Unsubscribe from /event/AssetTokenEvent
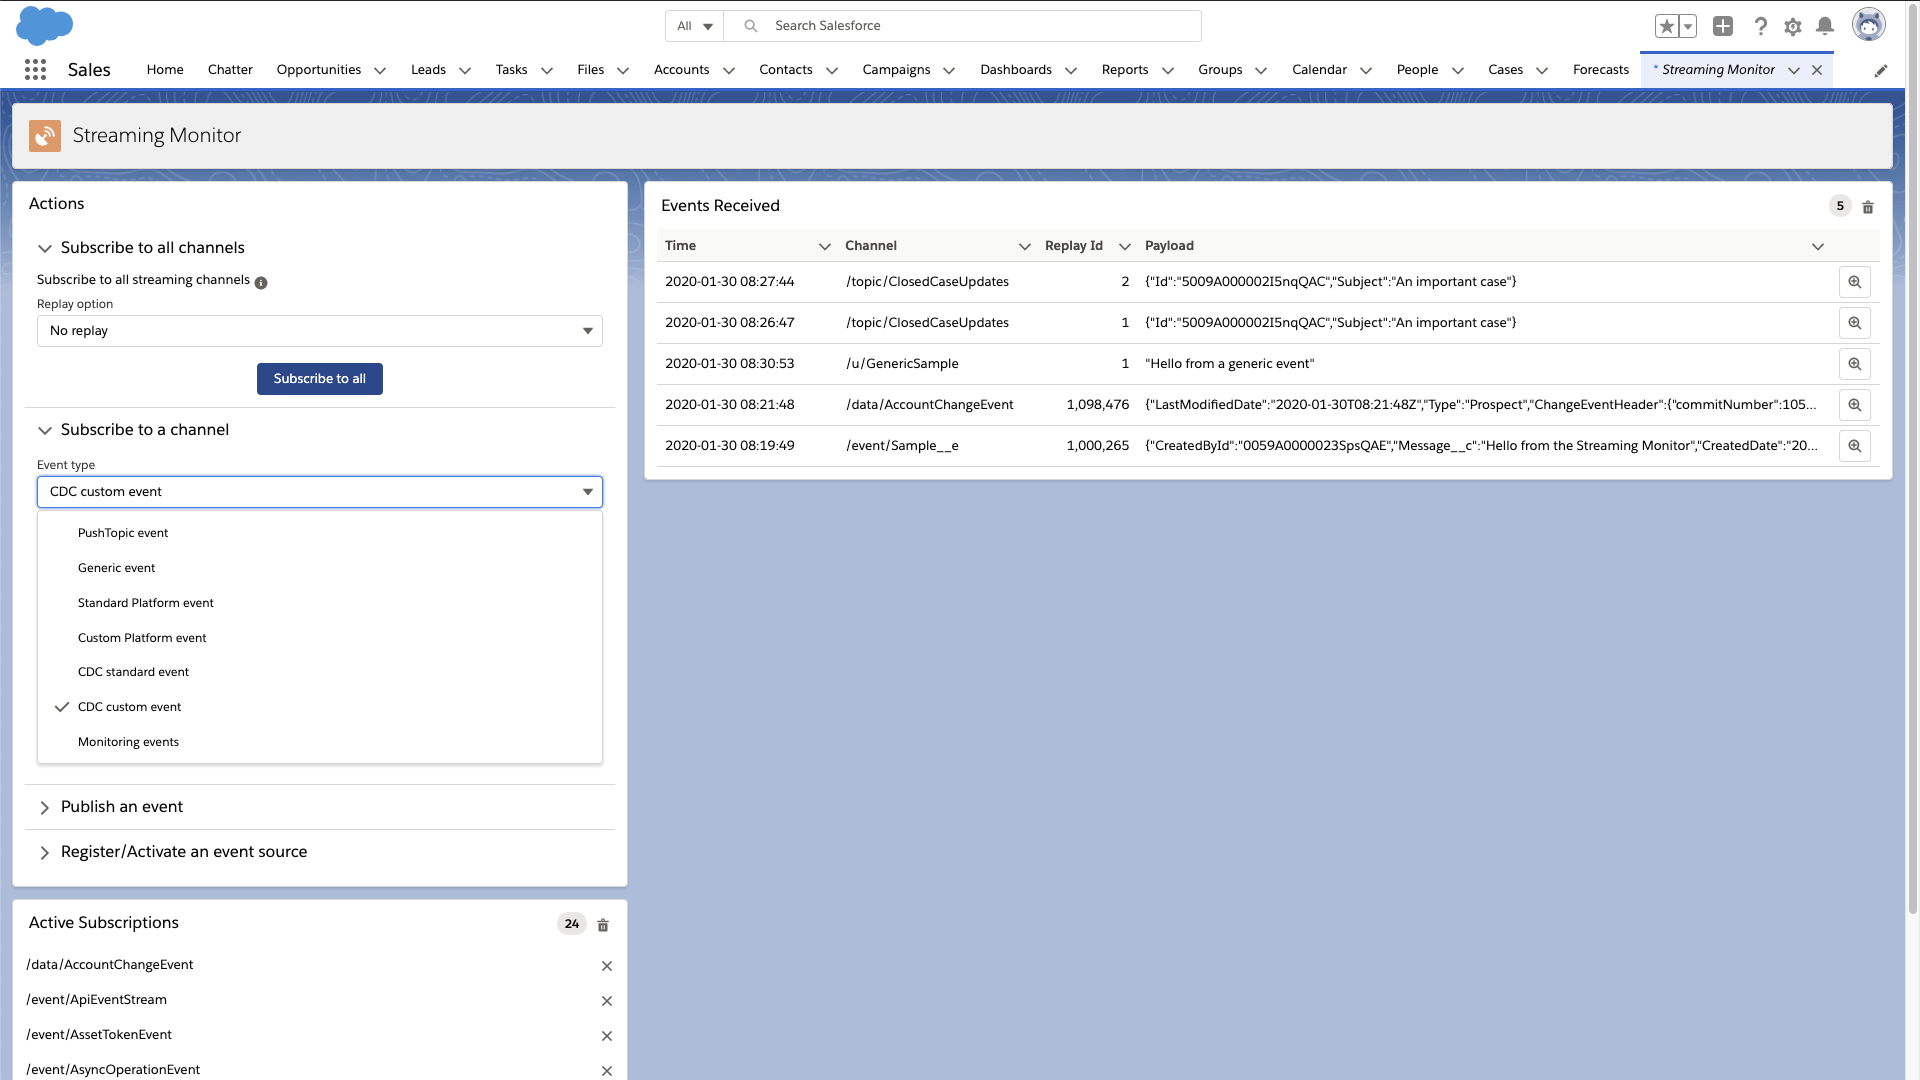The width and height of the screenshot is (1920, 1080). (607, 1036)
